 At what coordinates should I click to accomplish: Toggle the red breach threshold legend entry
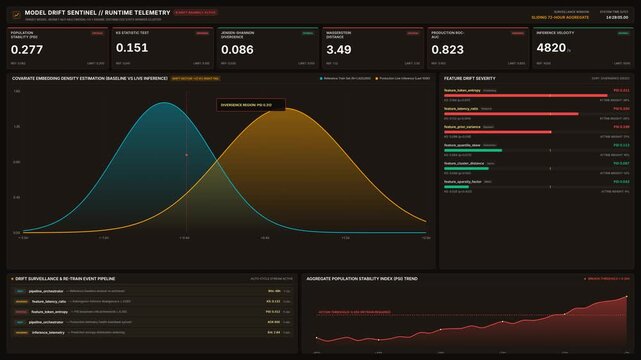607,279
